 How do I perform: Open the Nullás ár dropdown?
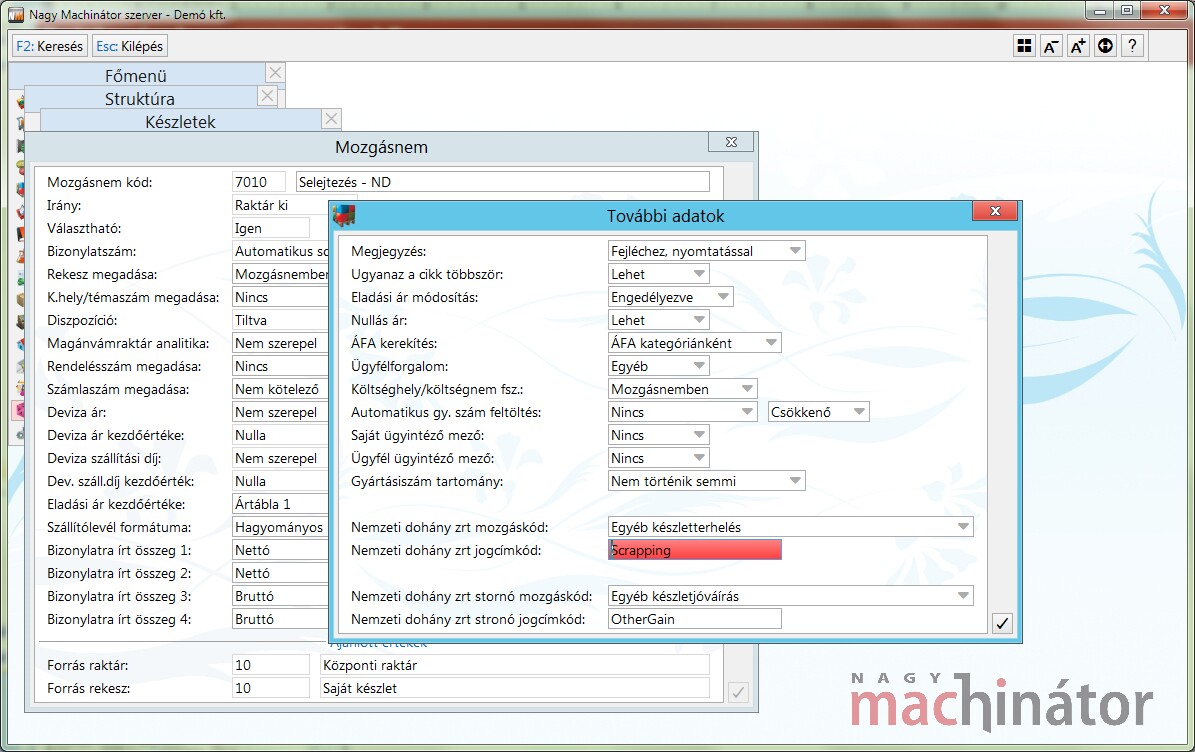pyautogui.click(x=658, y=320)
